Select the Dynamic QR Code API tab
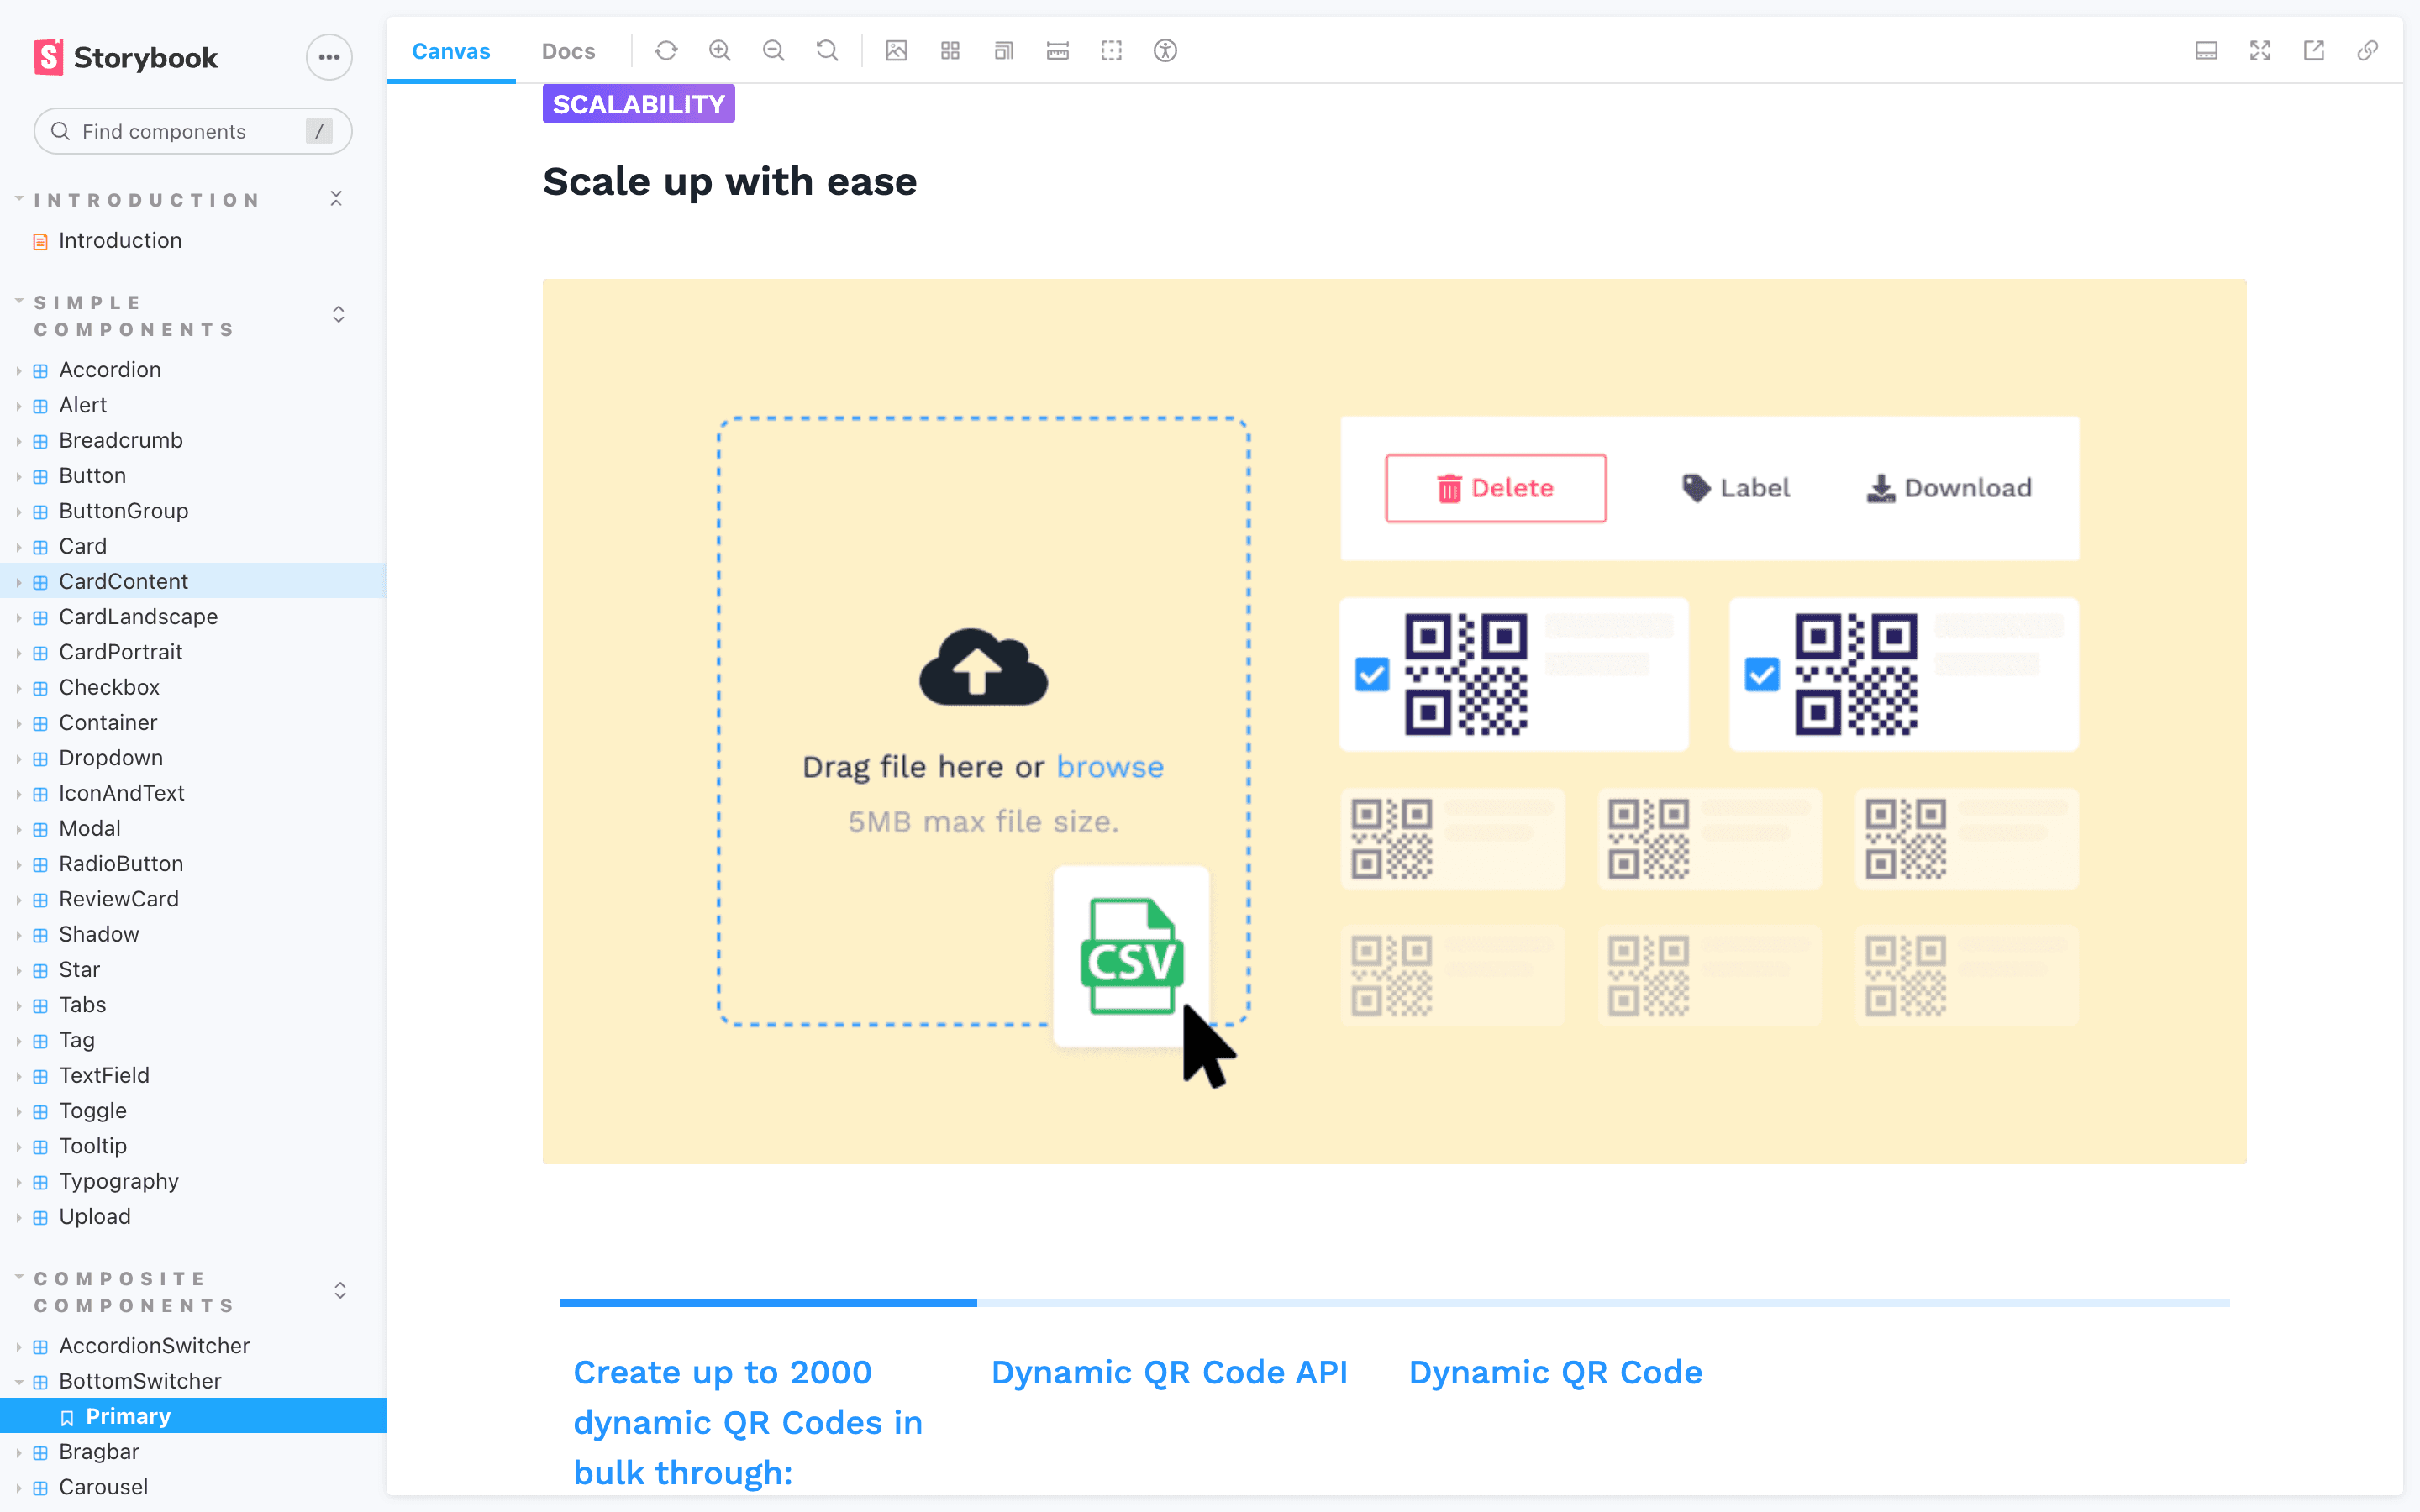 1169,1372
